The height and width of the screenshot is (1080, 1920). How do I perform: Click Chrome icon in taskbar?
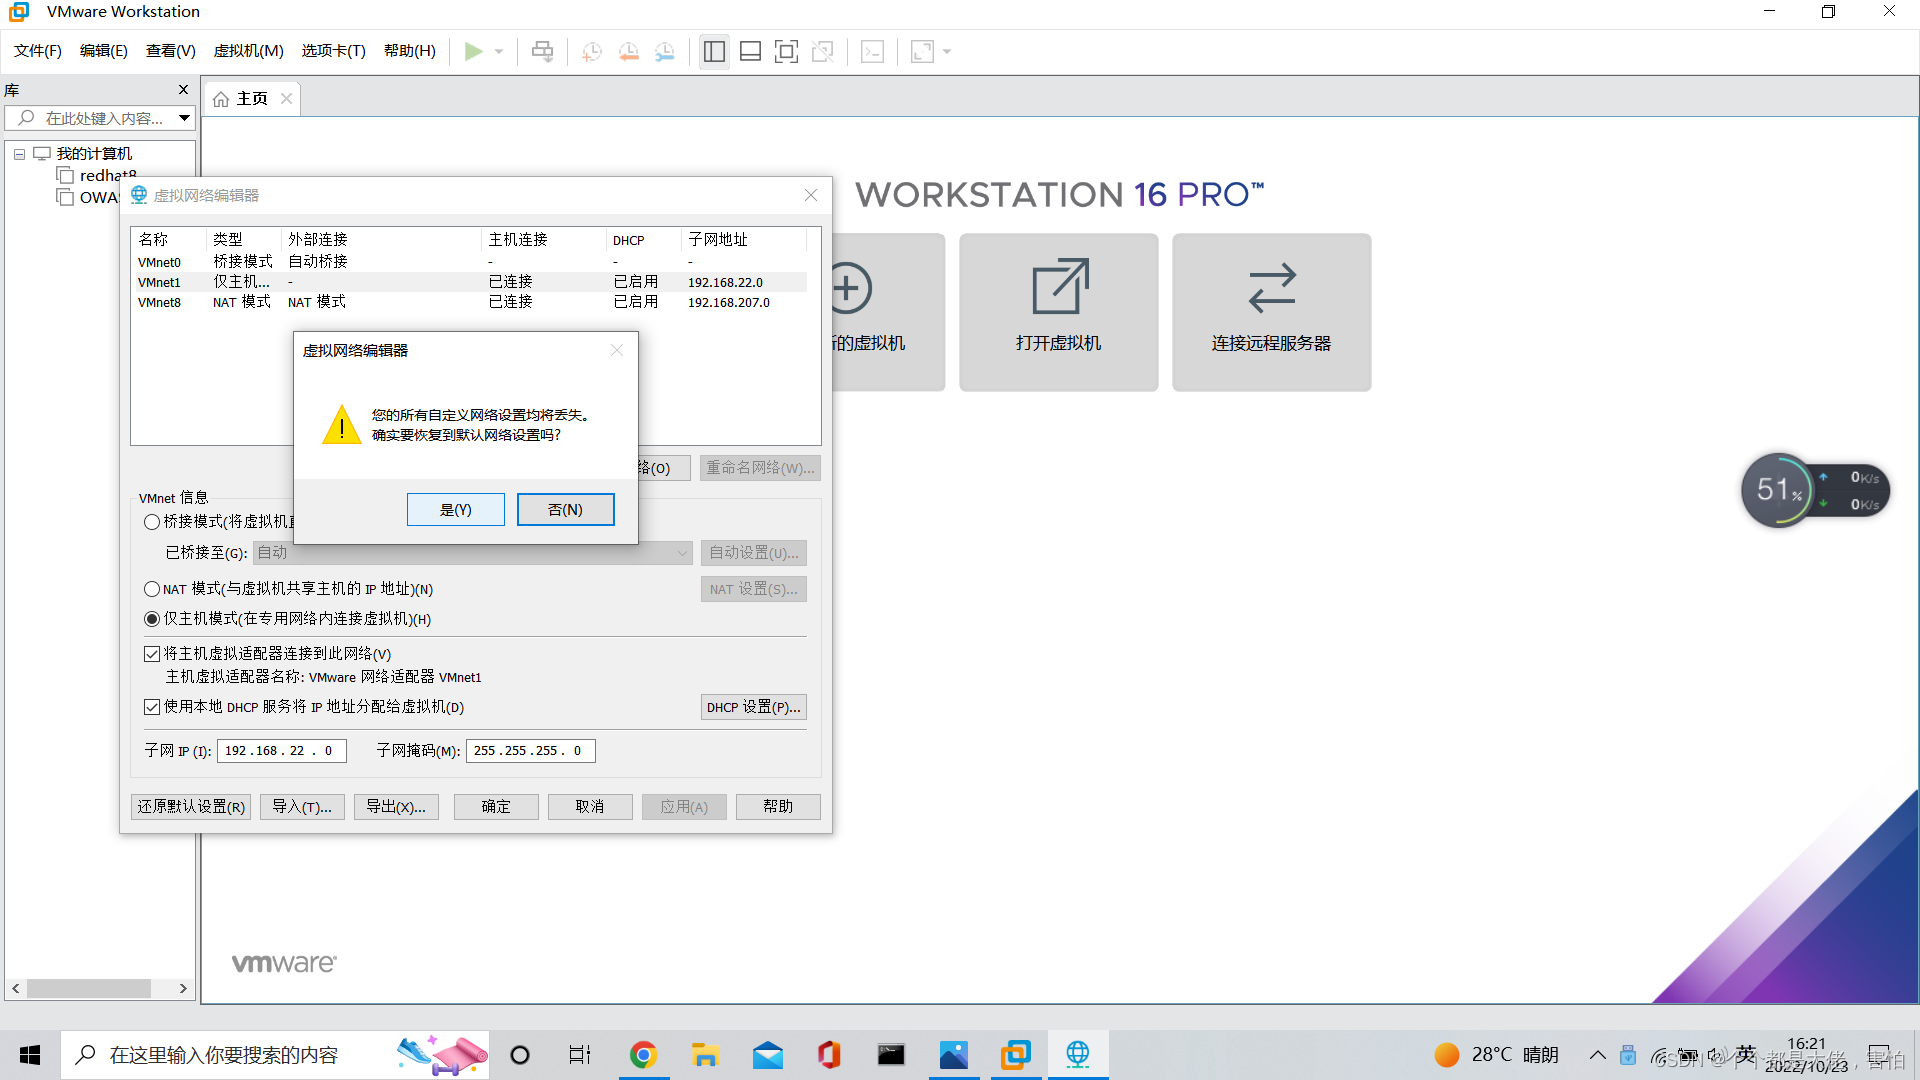pyautogui.click(x=643, y=1055)
